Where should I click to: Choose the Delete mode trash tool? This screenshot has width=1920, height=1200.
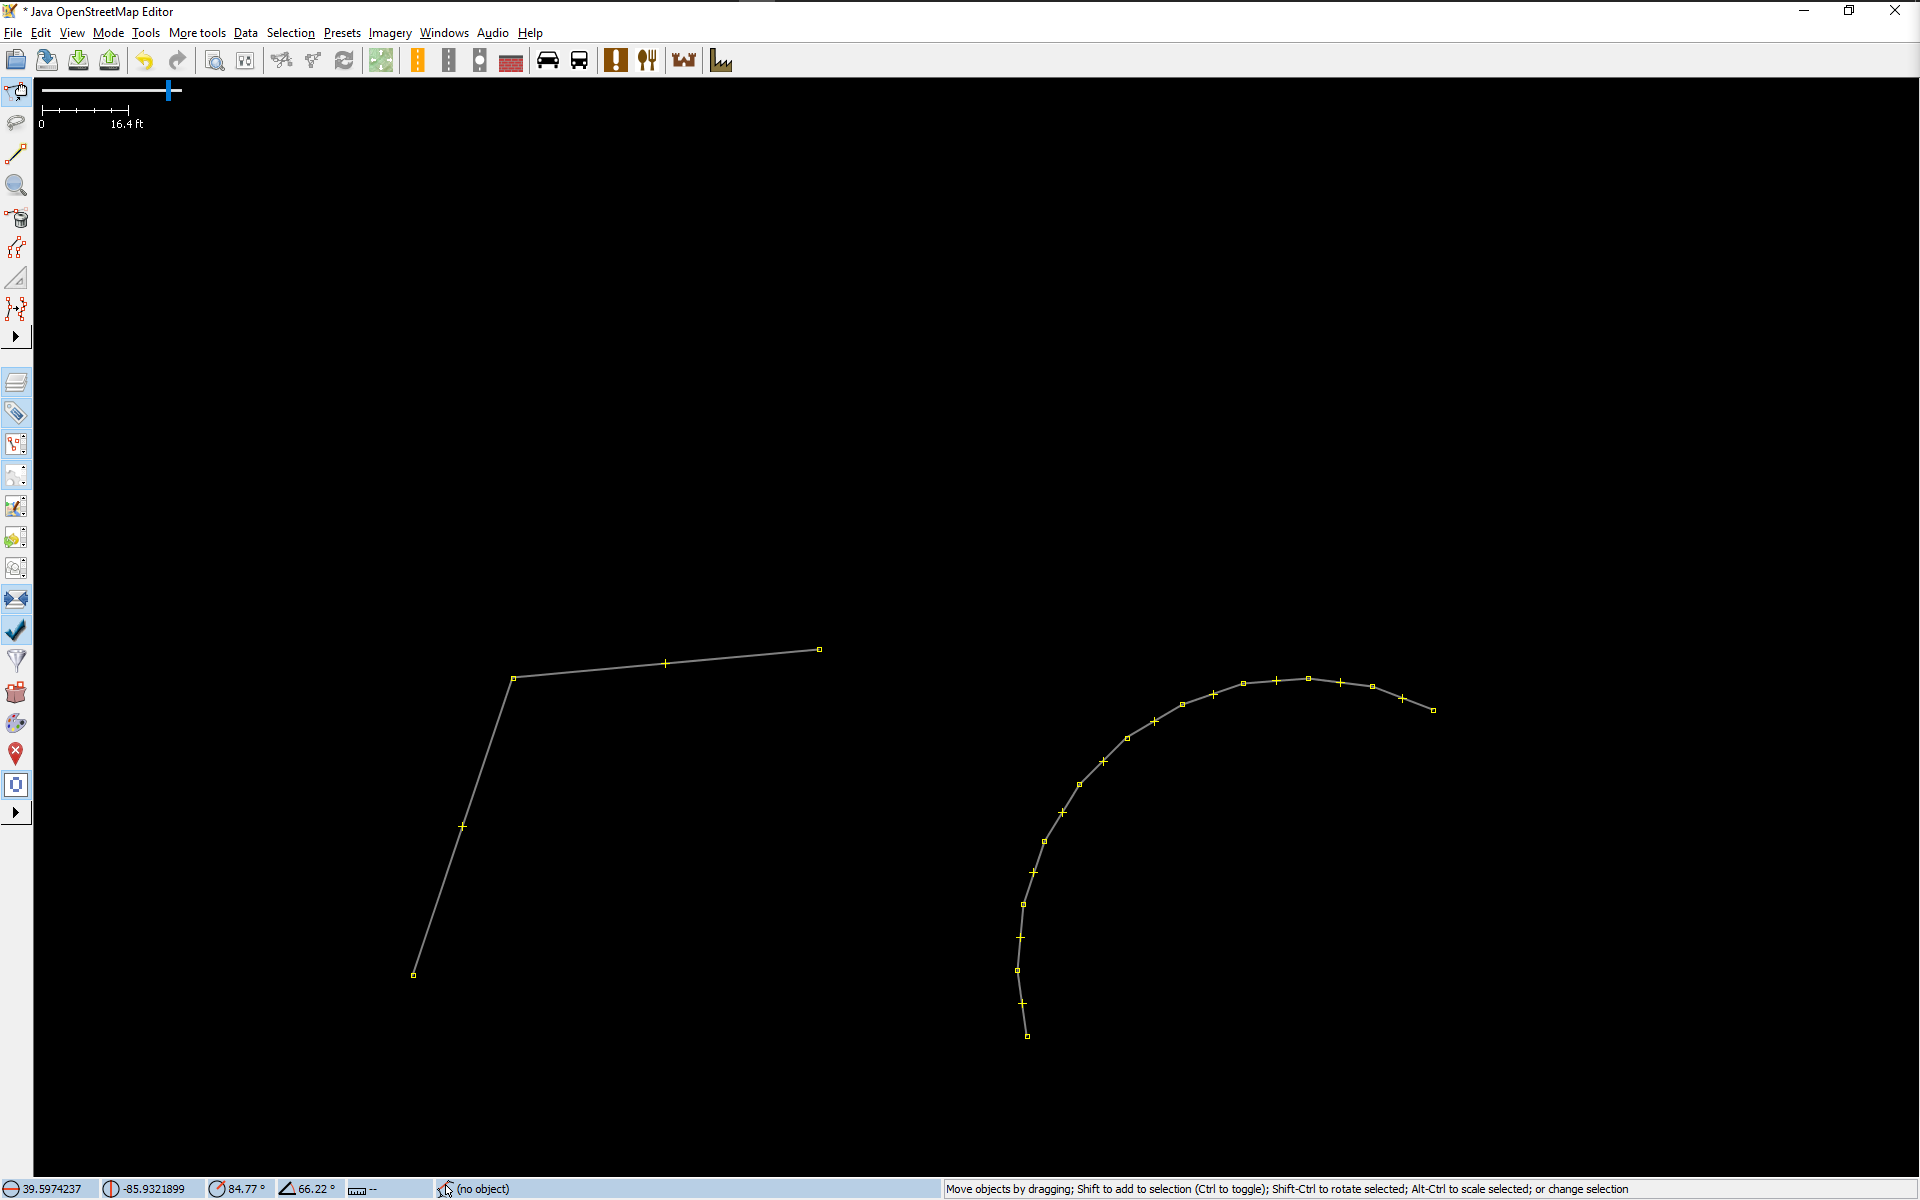[x=16, y=217]
